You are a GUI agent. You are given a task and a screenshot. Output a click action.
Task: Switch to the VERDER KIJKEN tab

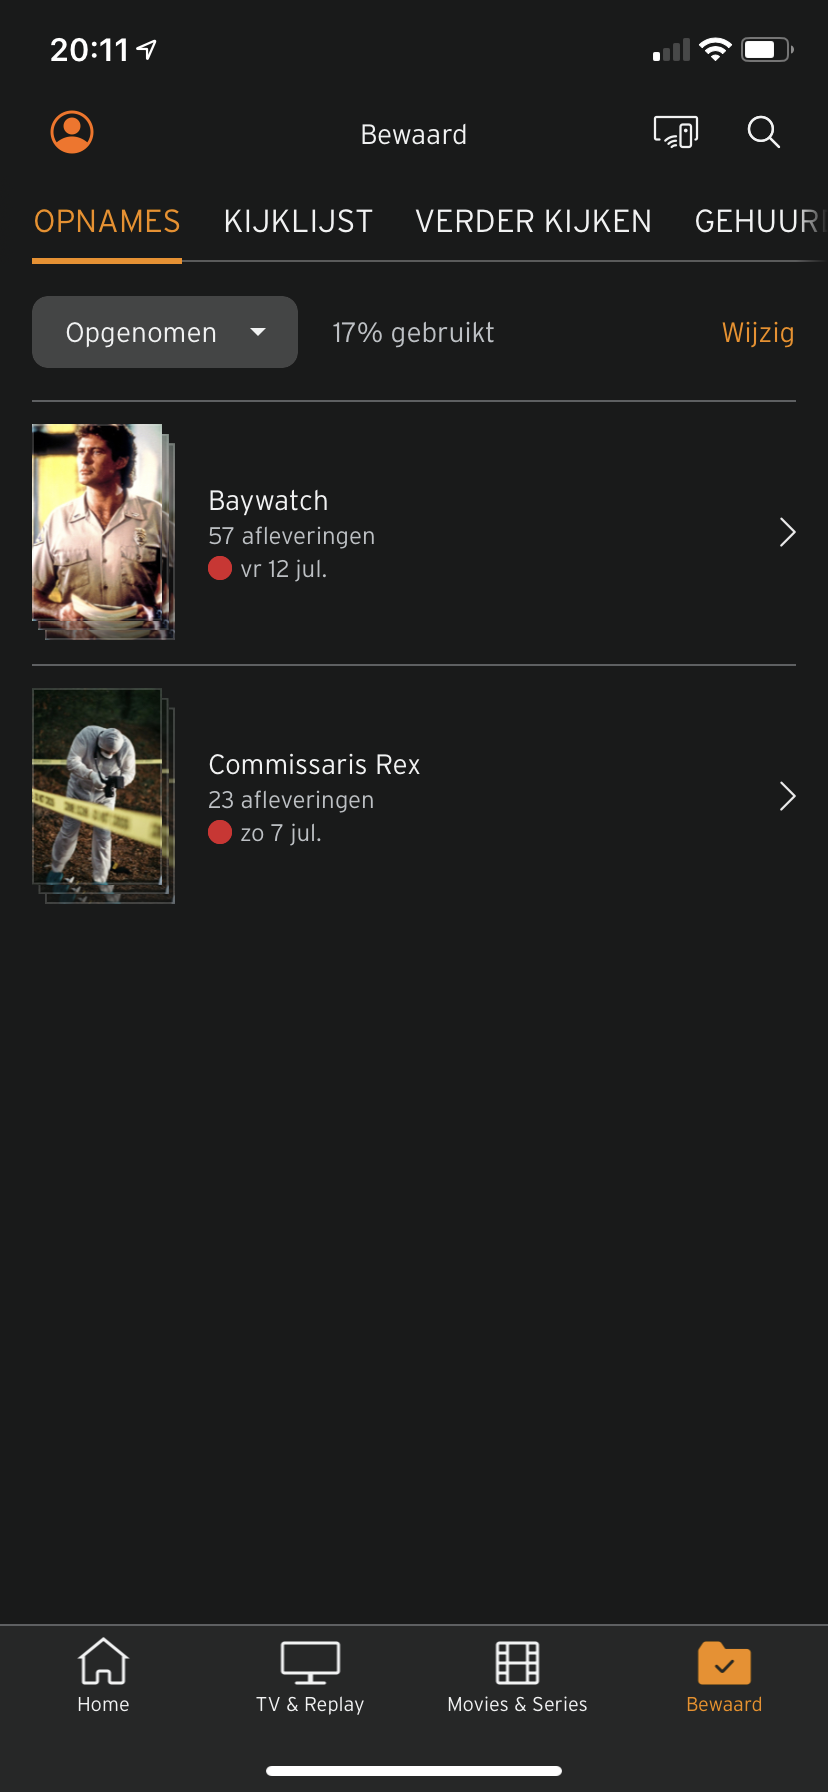pos(534,221)
